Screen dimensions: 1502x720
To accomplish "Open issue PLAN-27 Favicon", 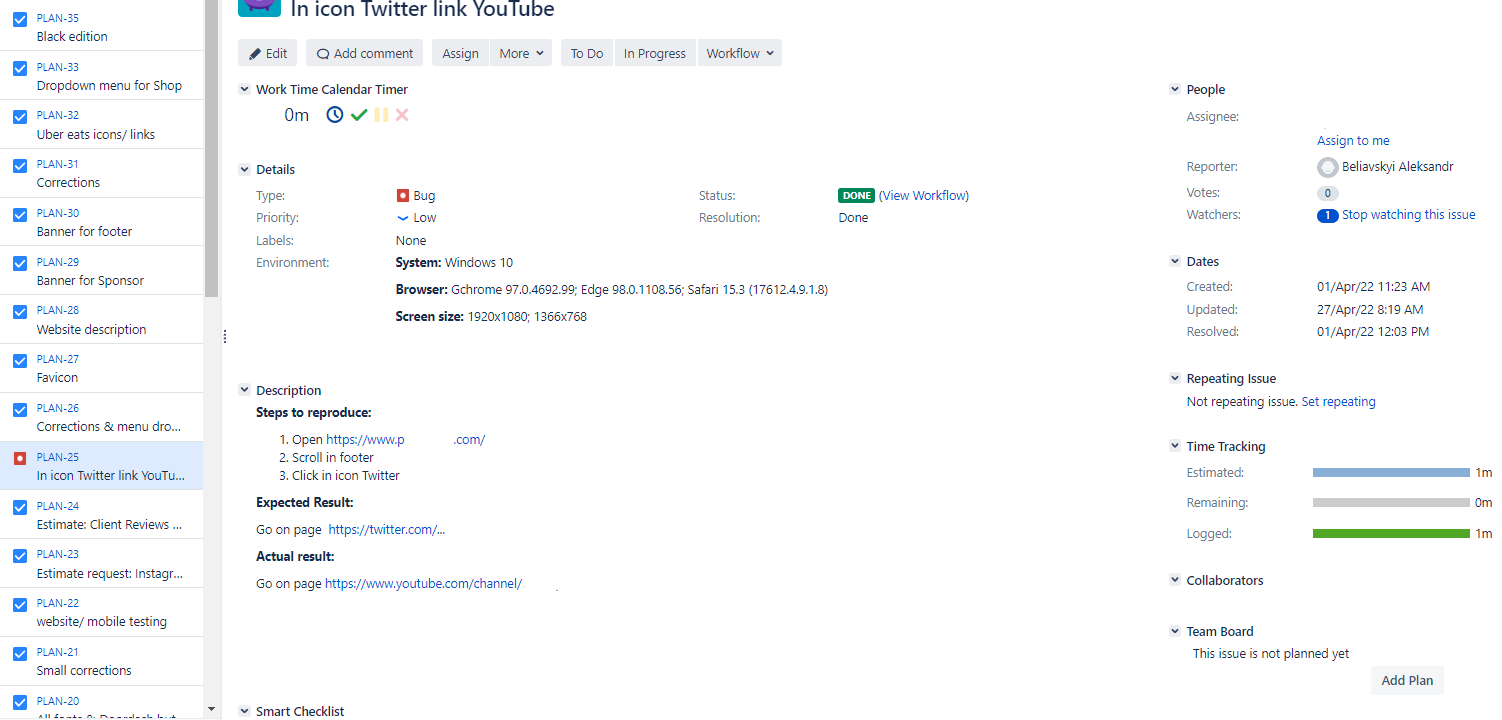I will 101,368.
